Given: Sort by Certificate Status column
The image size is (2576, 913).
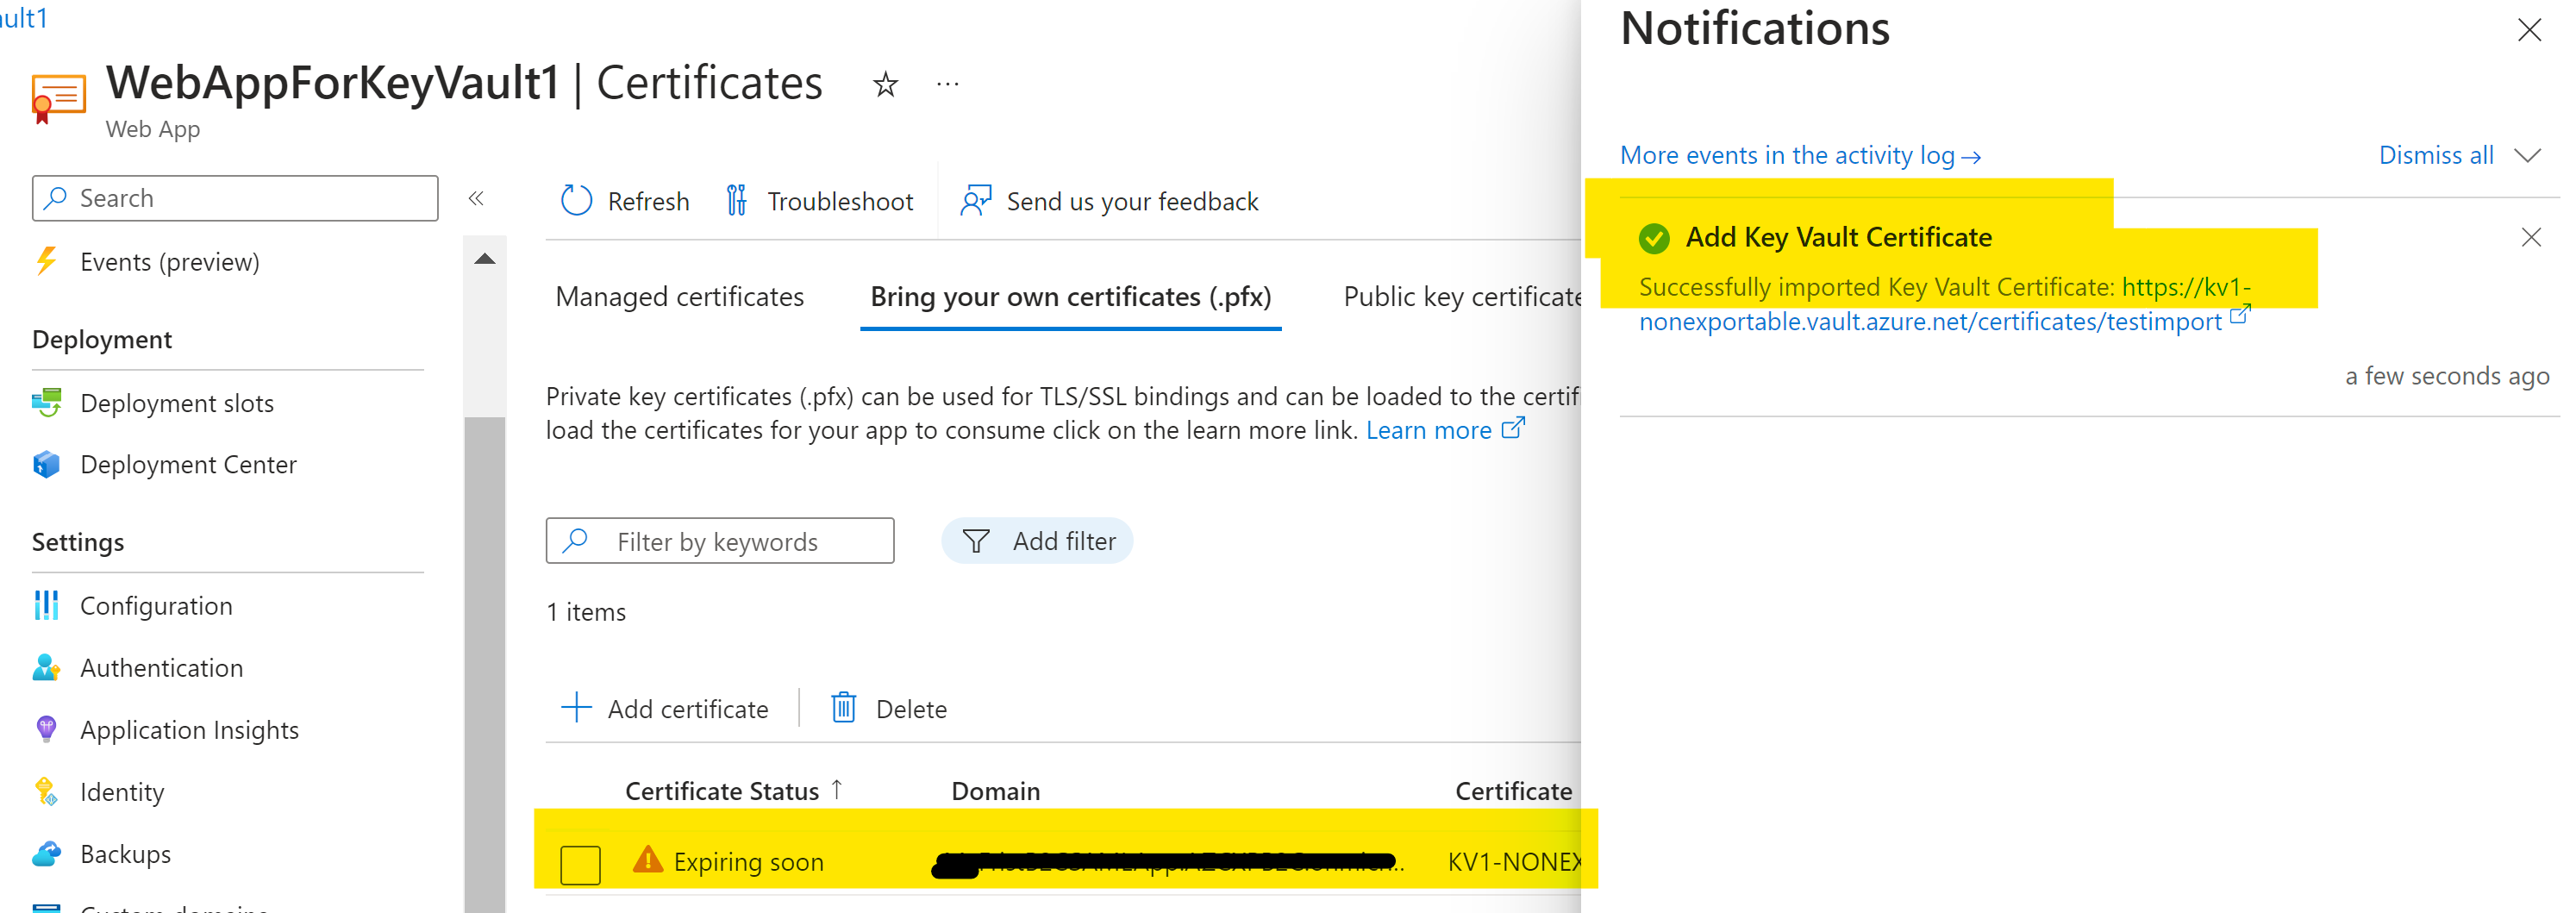Looking at the screenshot, I should coord(722,791).
